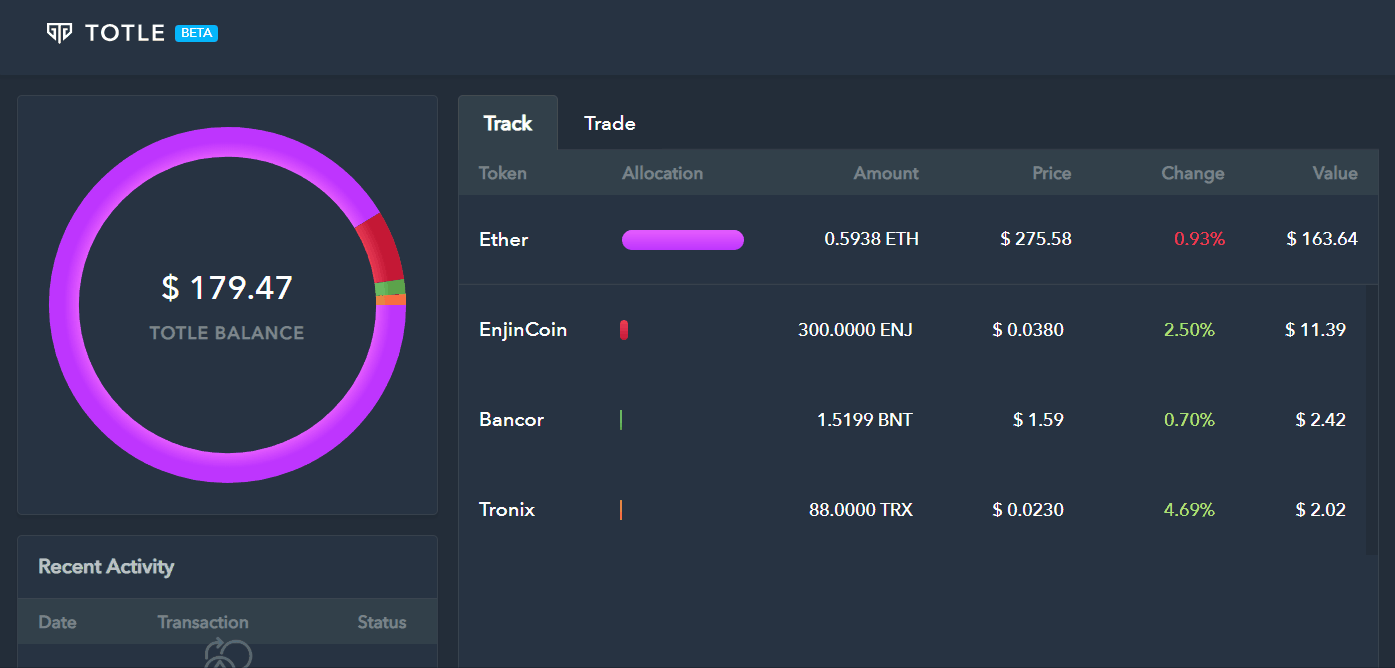Click the EnjinCoin price $ 0.0380
The image size is (1395, 668).
point(1028,329)
